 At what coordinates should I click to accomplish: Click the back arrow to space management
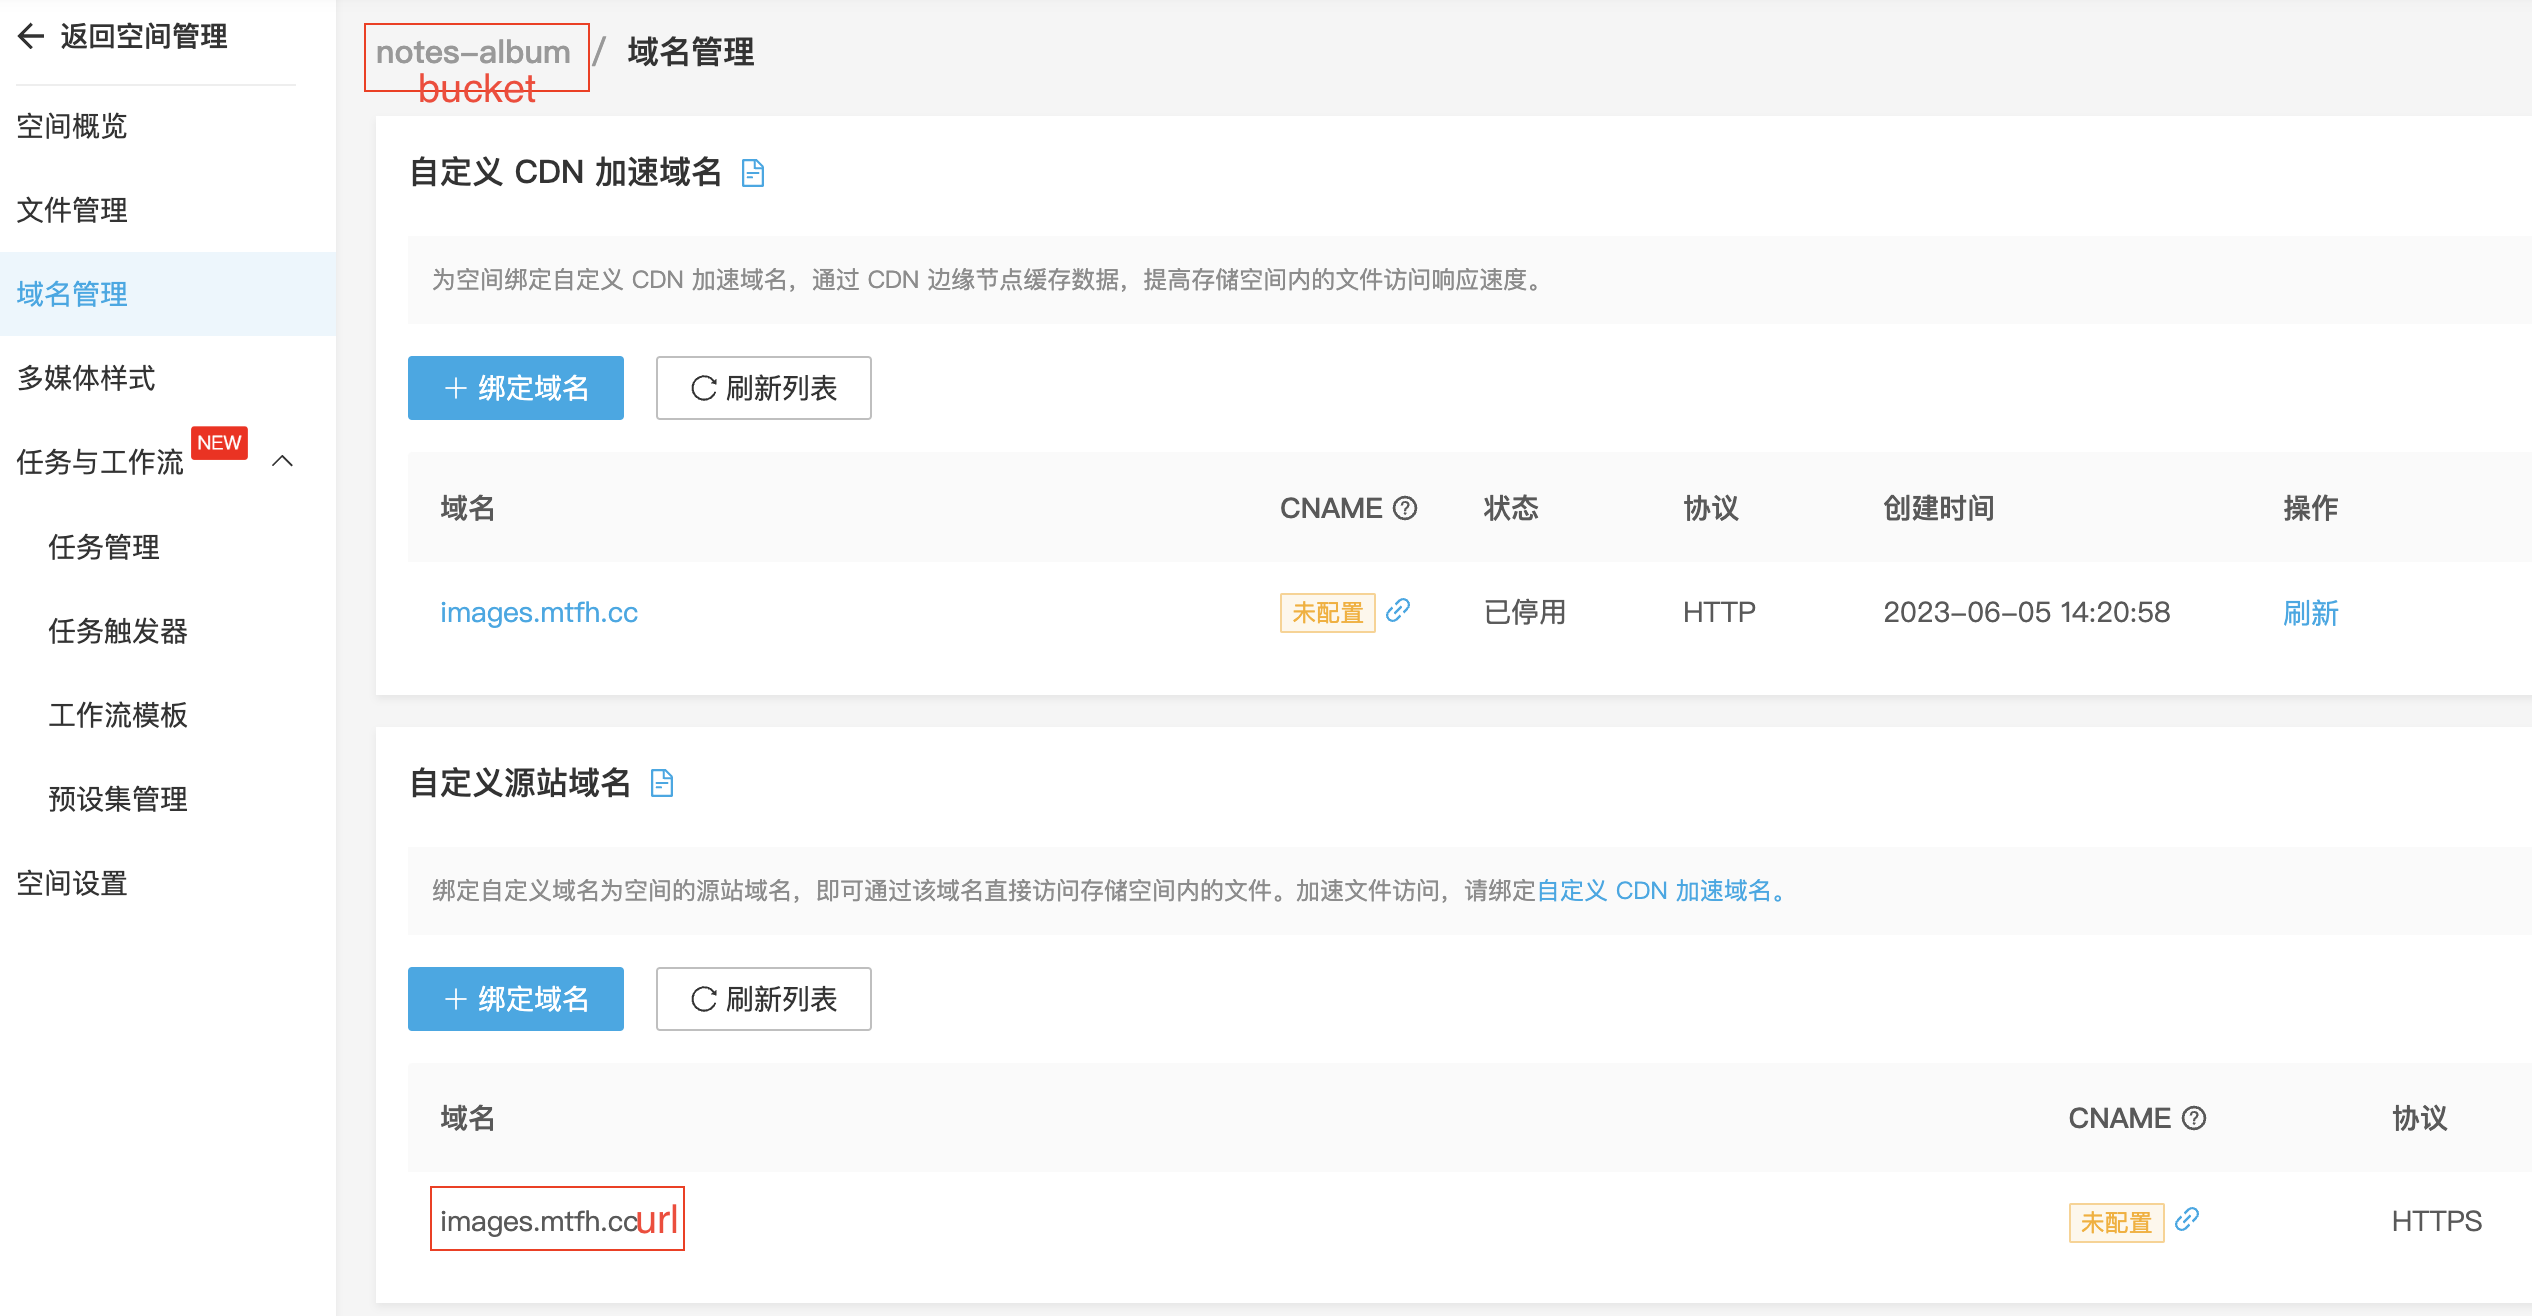(x=31, y=37)
